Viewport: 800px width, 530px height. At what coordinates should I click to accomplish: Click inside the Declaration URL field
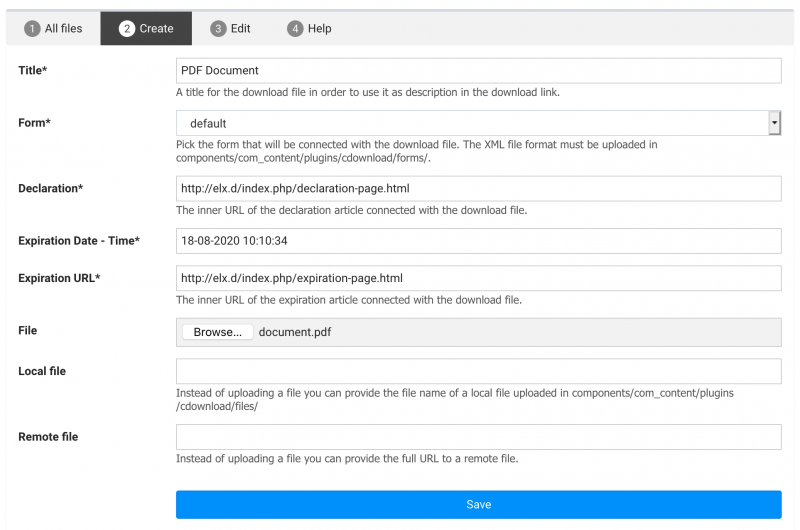[x=479, y=189]
